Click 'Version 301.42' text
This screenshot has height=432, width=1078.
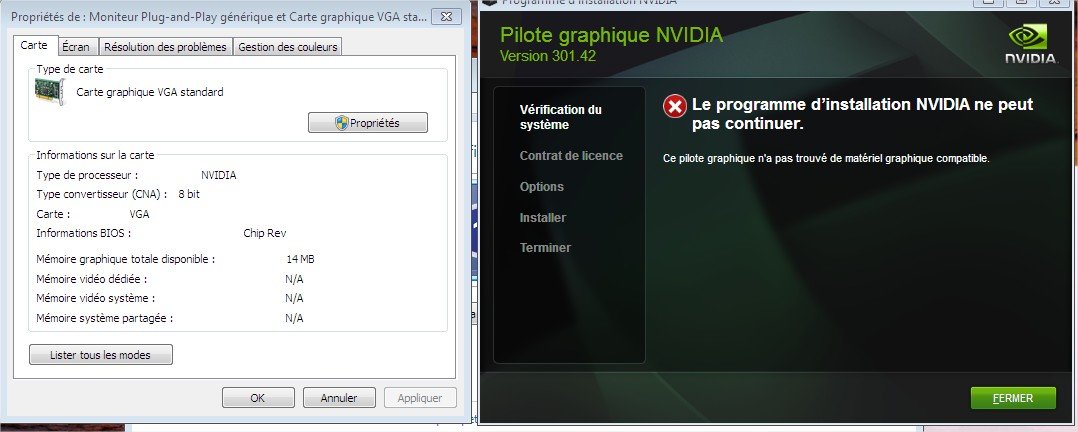pyautogui.click(x=548, y=56)
